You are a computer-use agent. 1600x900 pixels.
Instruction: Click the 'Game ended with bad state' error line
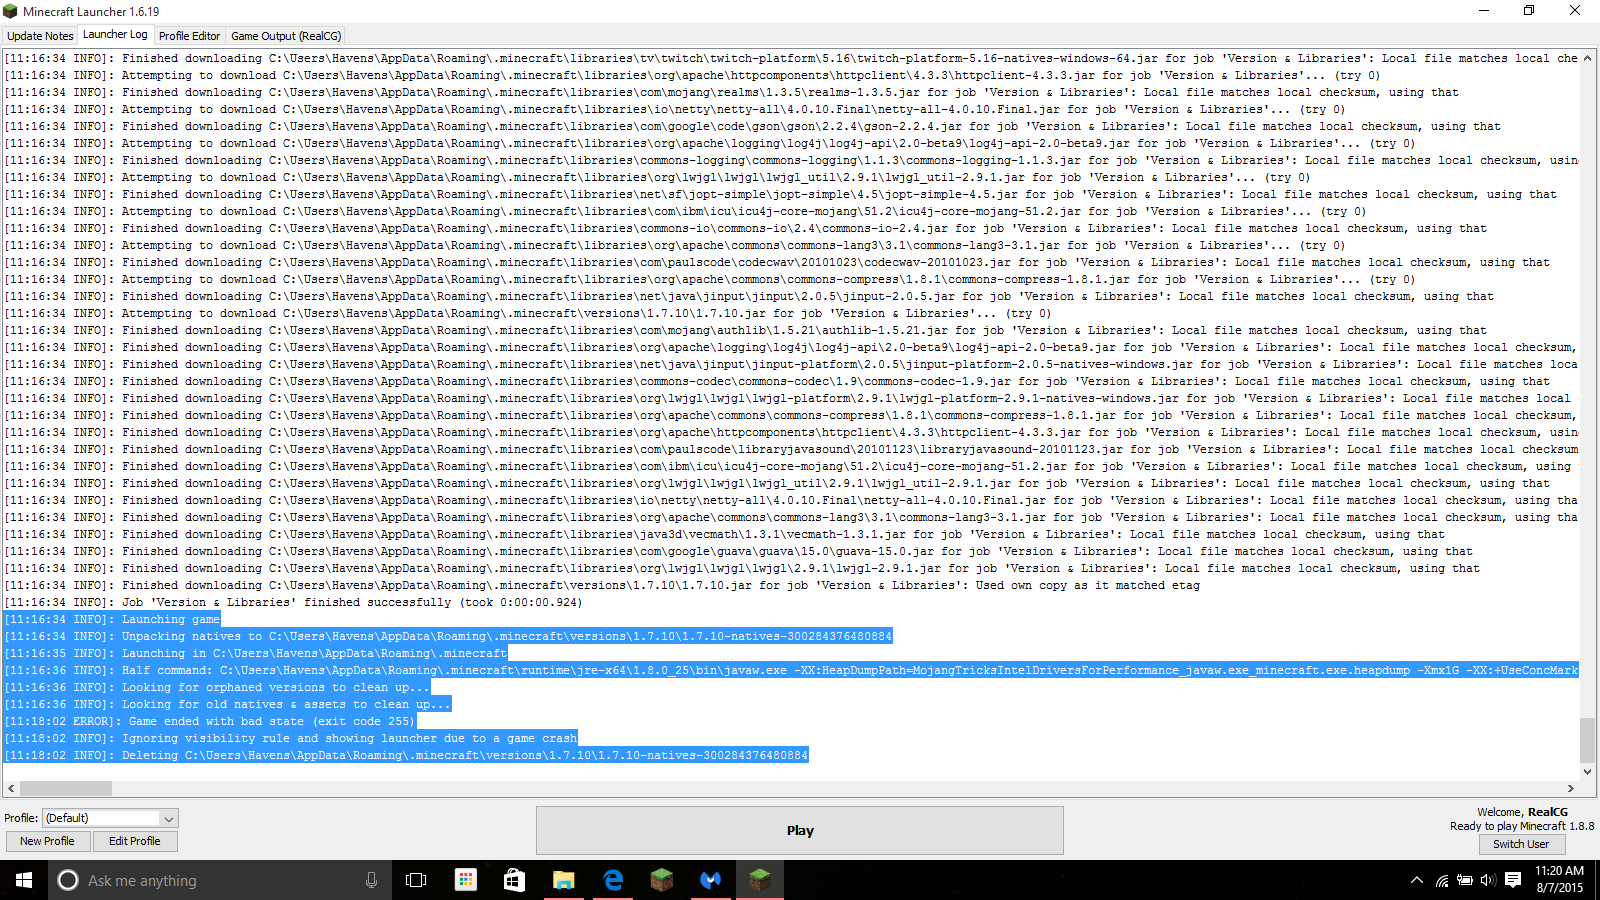click(x=209, y=721)
